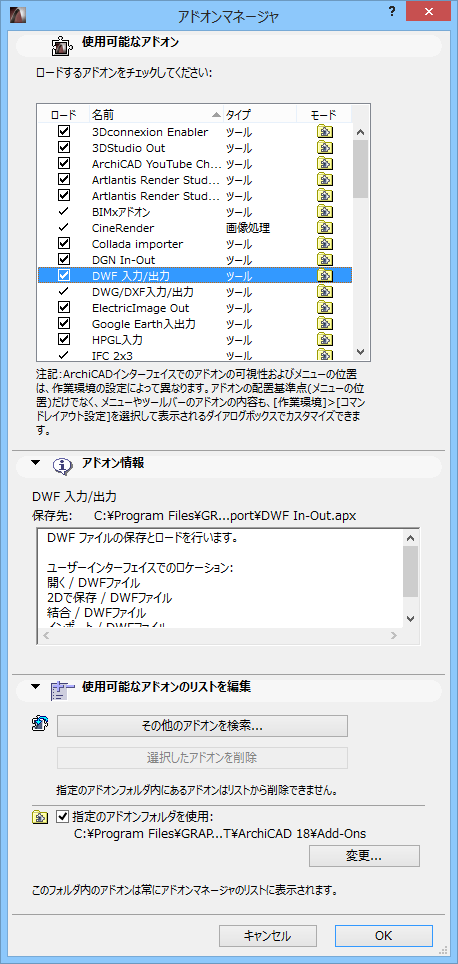
Task: Click folder mode icon for DGN In-Out
Action: click(x=325, y=259)
